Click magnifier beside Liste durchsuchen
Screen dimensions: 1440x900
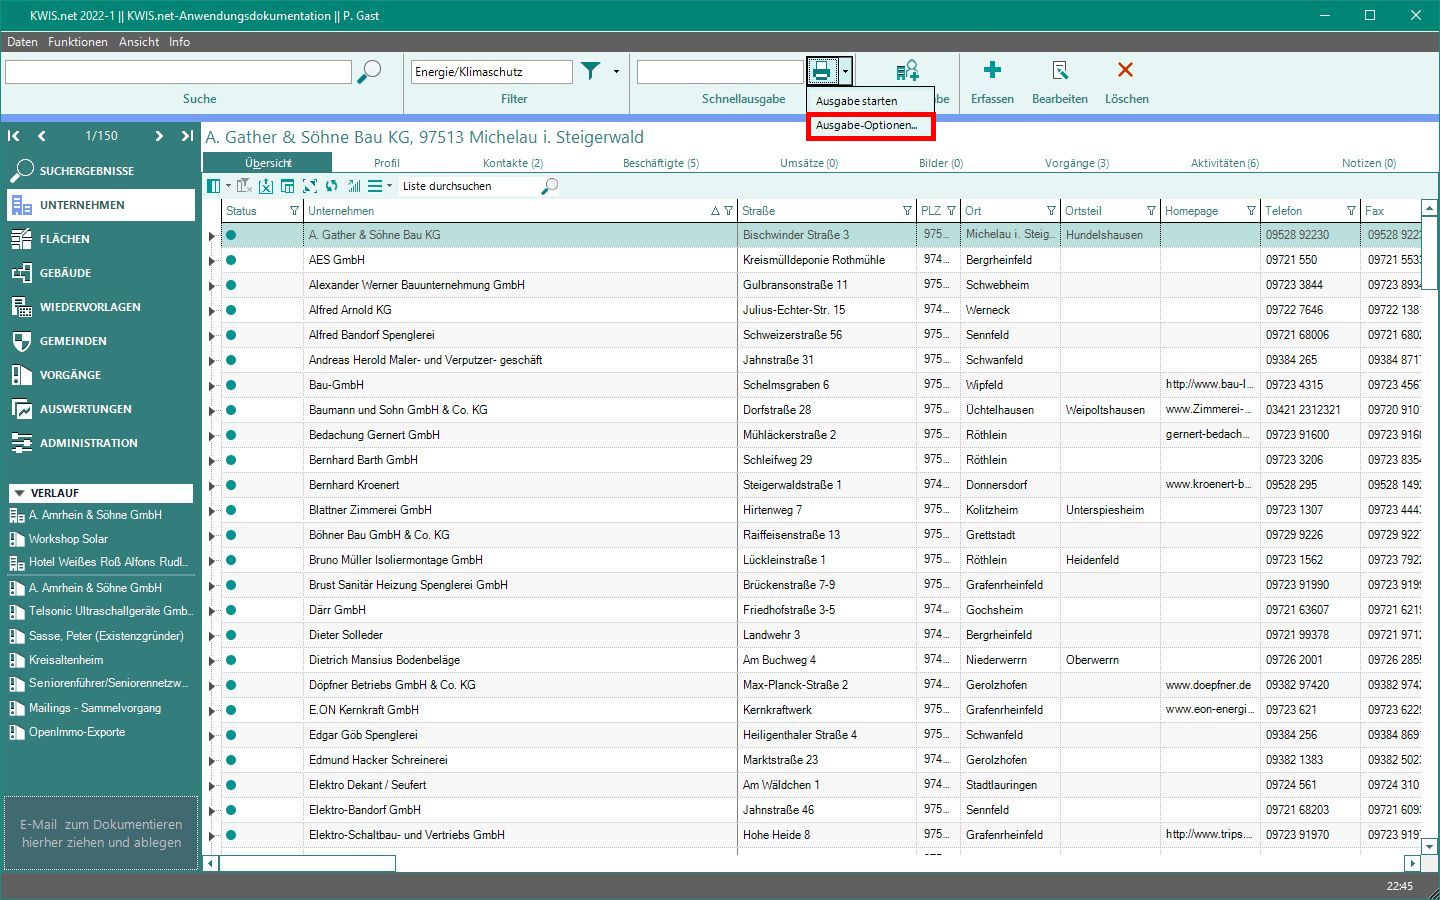point(549,186)
